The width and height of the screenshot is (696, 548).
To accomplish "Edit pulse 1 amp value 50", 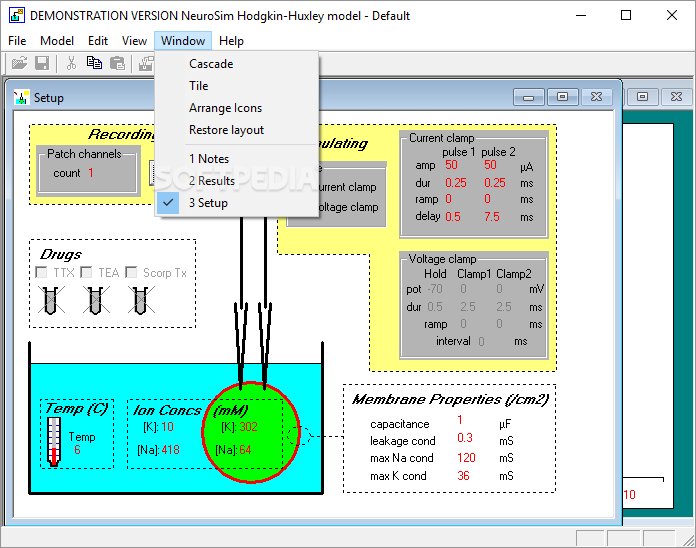I will (451, 165).
